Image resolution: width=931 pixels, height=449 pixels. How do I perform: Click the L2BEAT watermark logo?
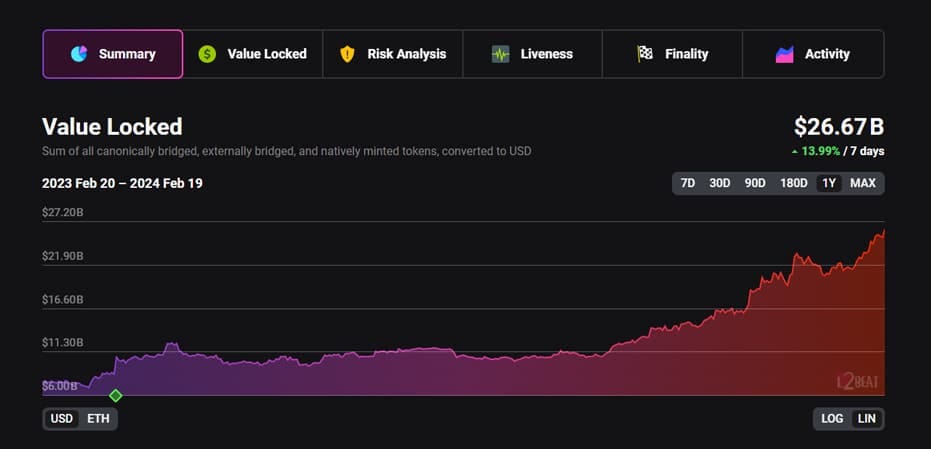coord(856,381)
